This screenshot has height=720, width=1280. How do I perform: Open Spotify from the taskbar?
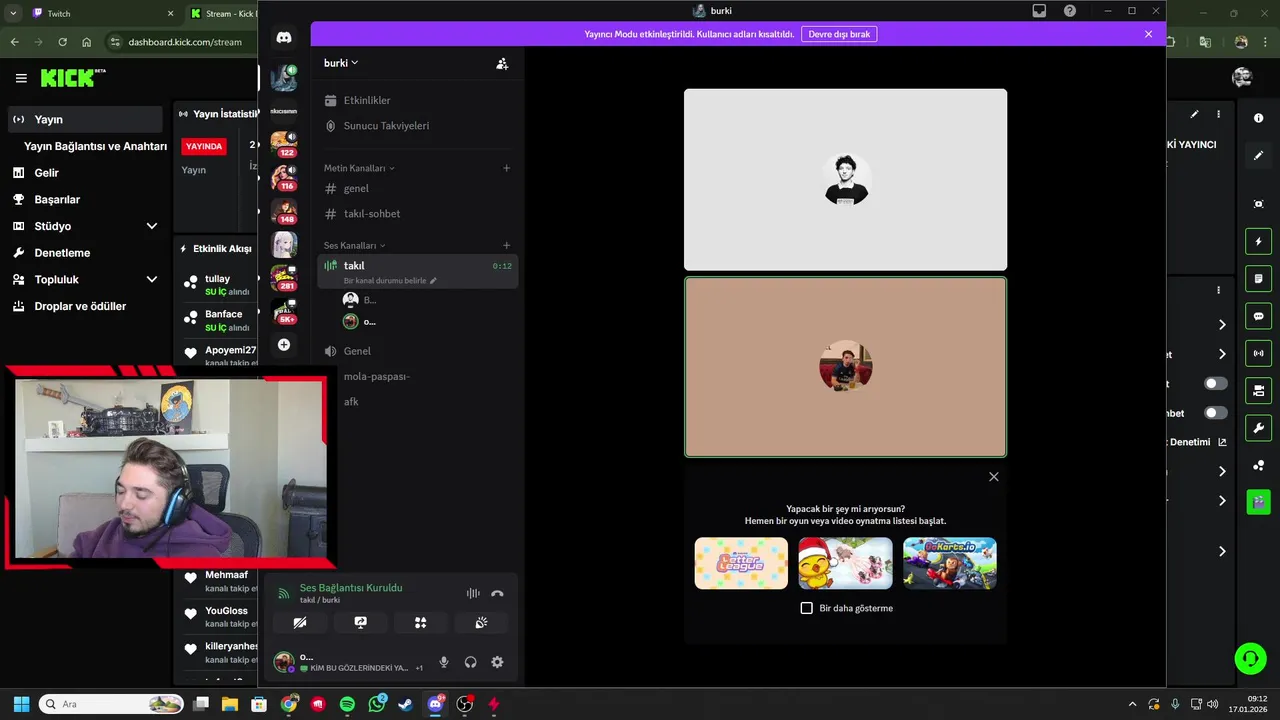347,704
